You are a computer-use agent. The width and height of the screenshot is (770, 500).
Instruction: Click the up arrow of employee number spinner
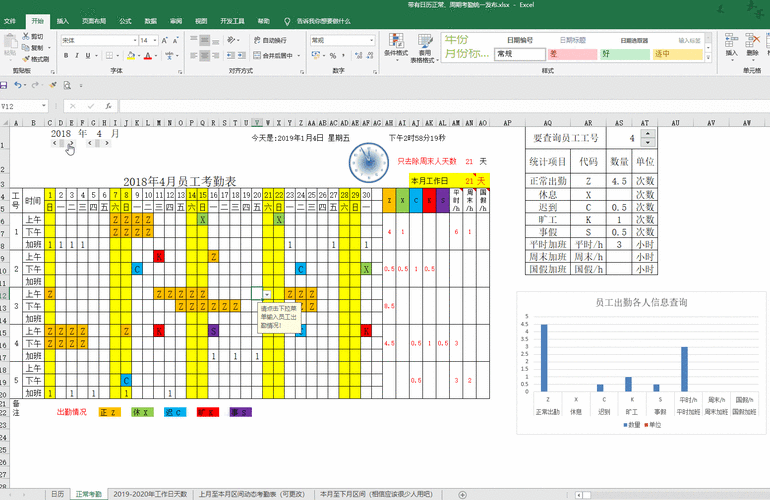[x=647, y=133]
